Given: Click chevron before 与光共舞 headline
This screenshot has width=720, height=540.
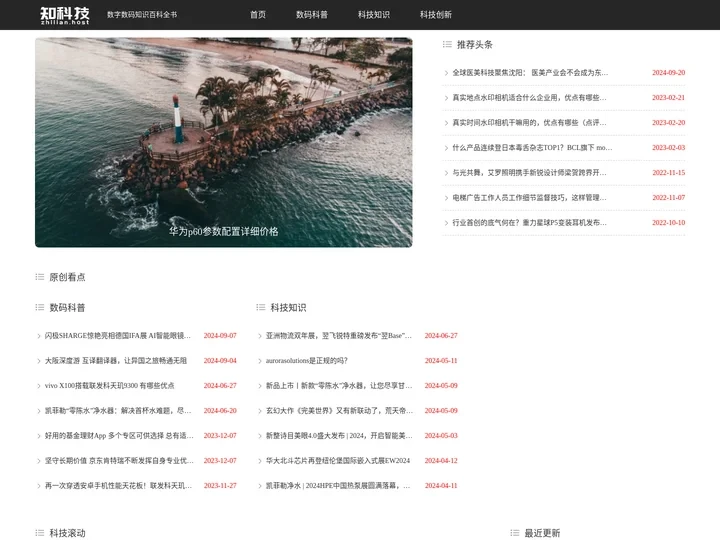Looking at the screenshot, I should [446, 173].
